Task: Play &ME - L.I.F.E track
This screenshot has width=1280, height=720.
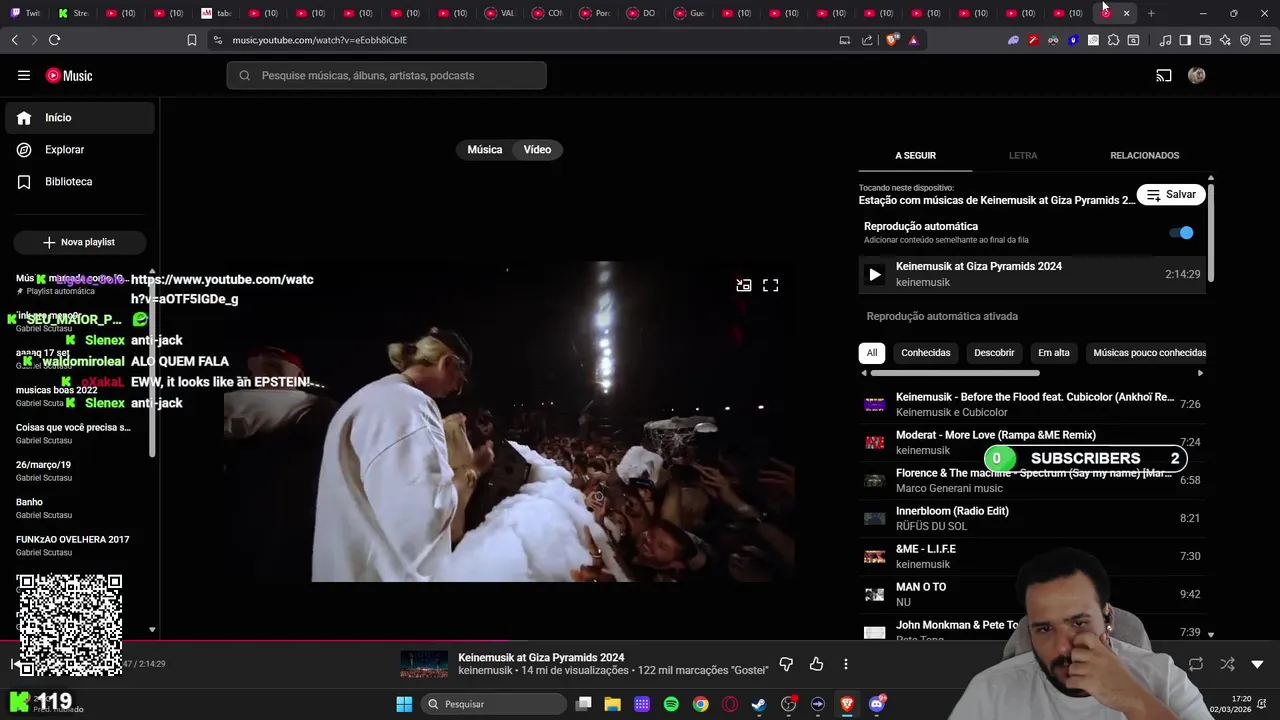Action: [x=1032, y=556]
